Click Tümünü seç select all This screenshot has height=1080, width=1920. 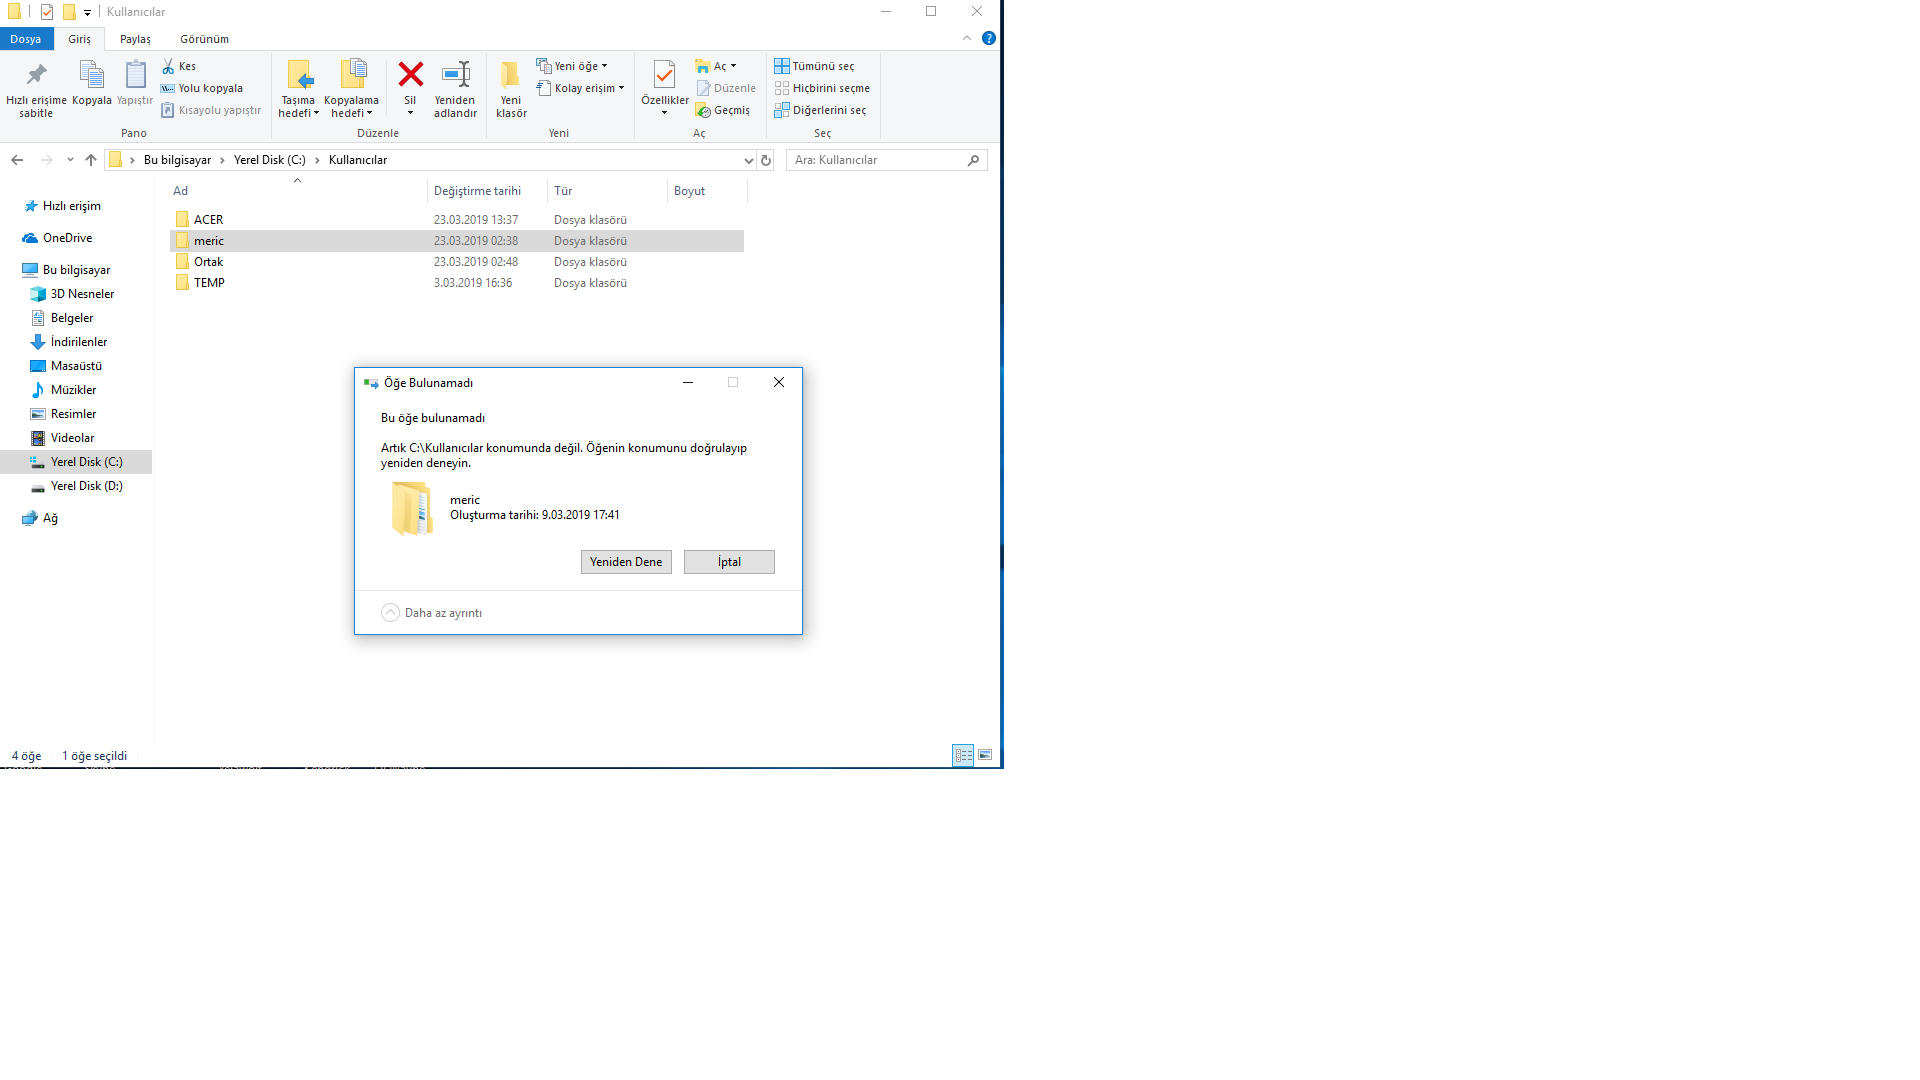click(x=814, y=66)
